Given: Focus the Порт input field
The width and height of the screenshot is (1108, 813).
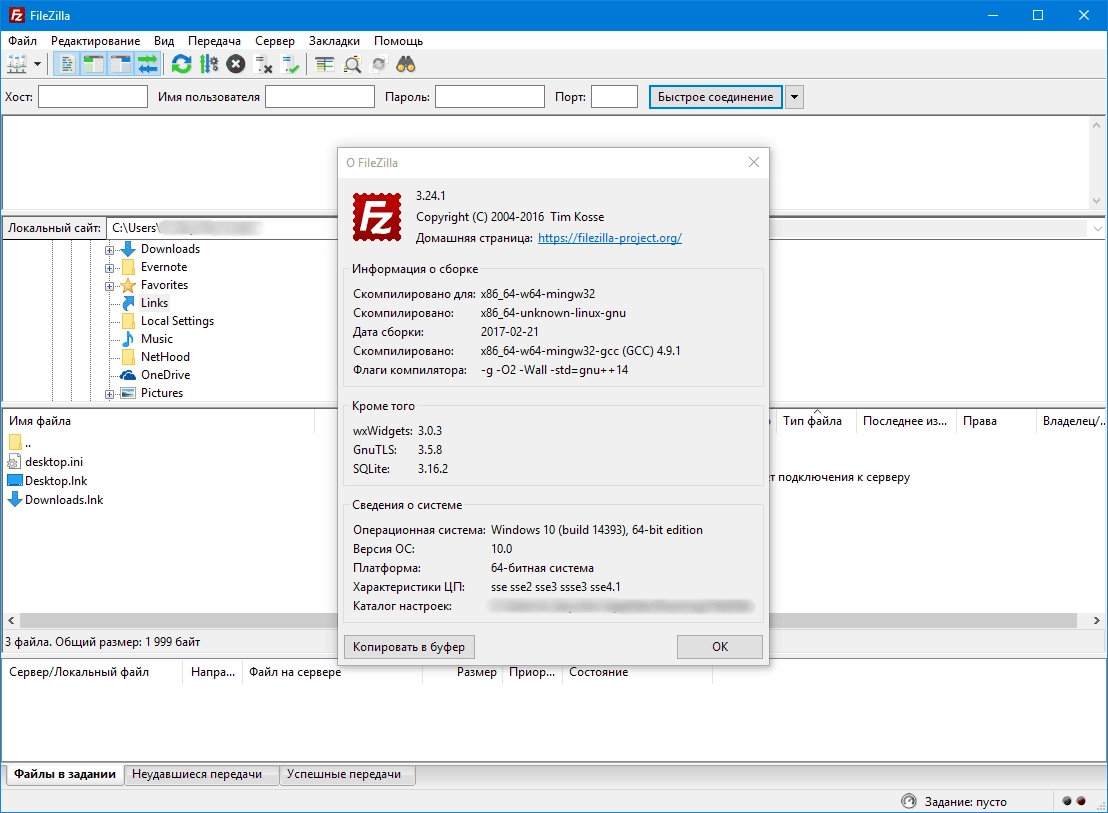Looking at the screenshot, I should pos(614,97).
